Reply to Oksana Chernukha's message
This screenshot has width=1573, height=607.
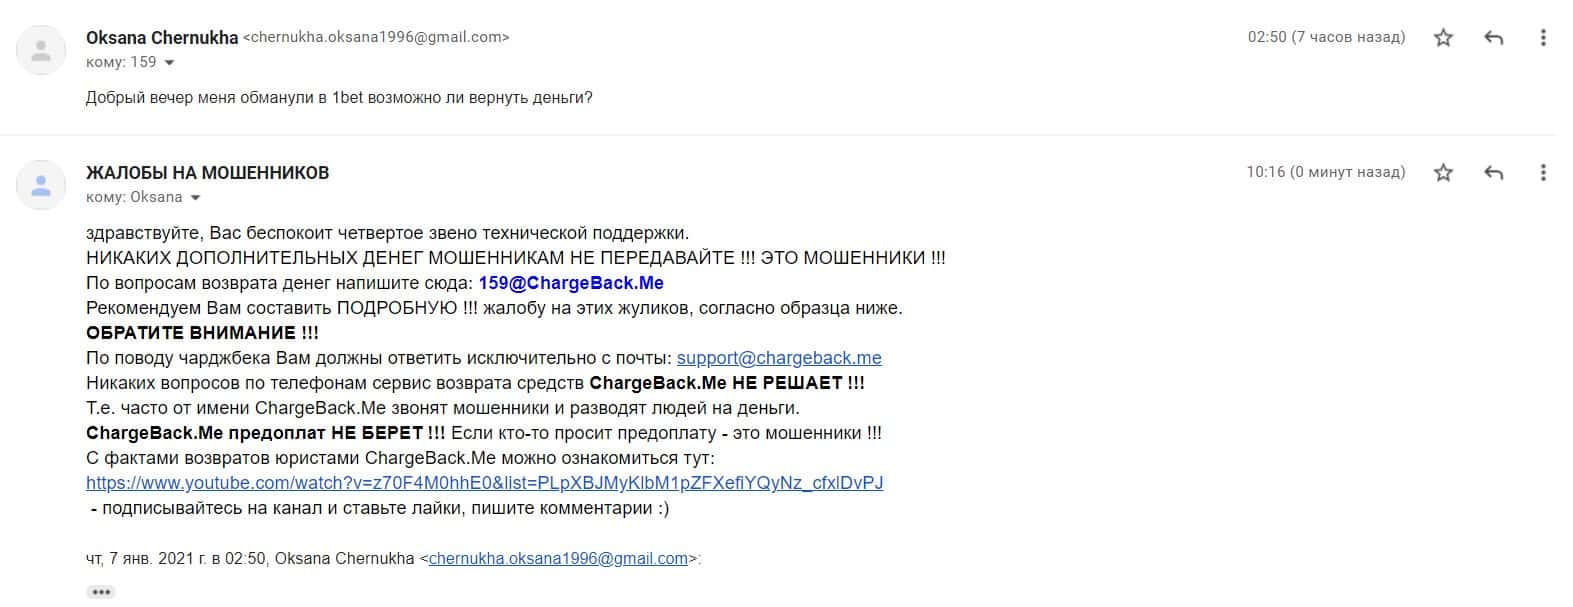(1494, 38)
